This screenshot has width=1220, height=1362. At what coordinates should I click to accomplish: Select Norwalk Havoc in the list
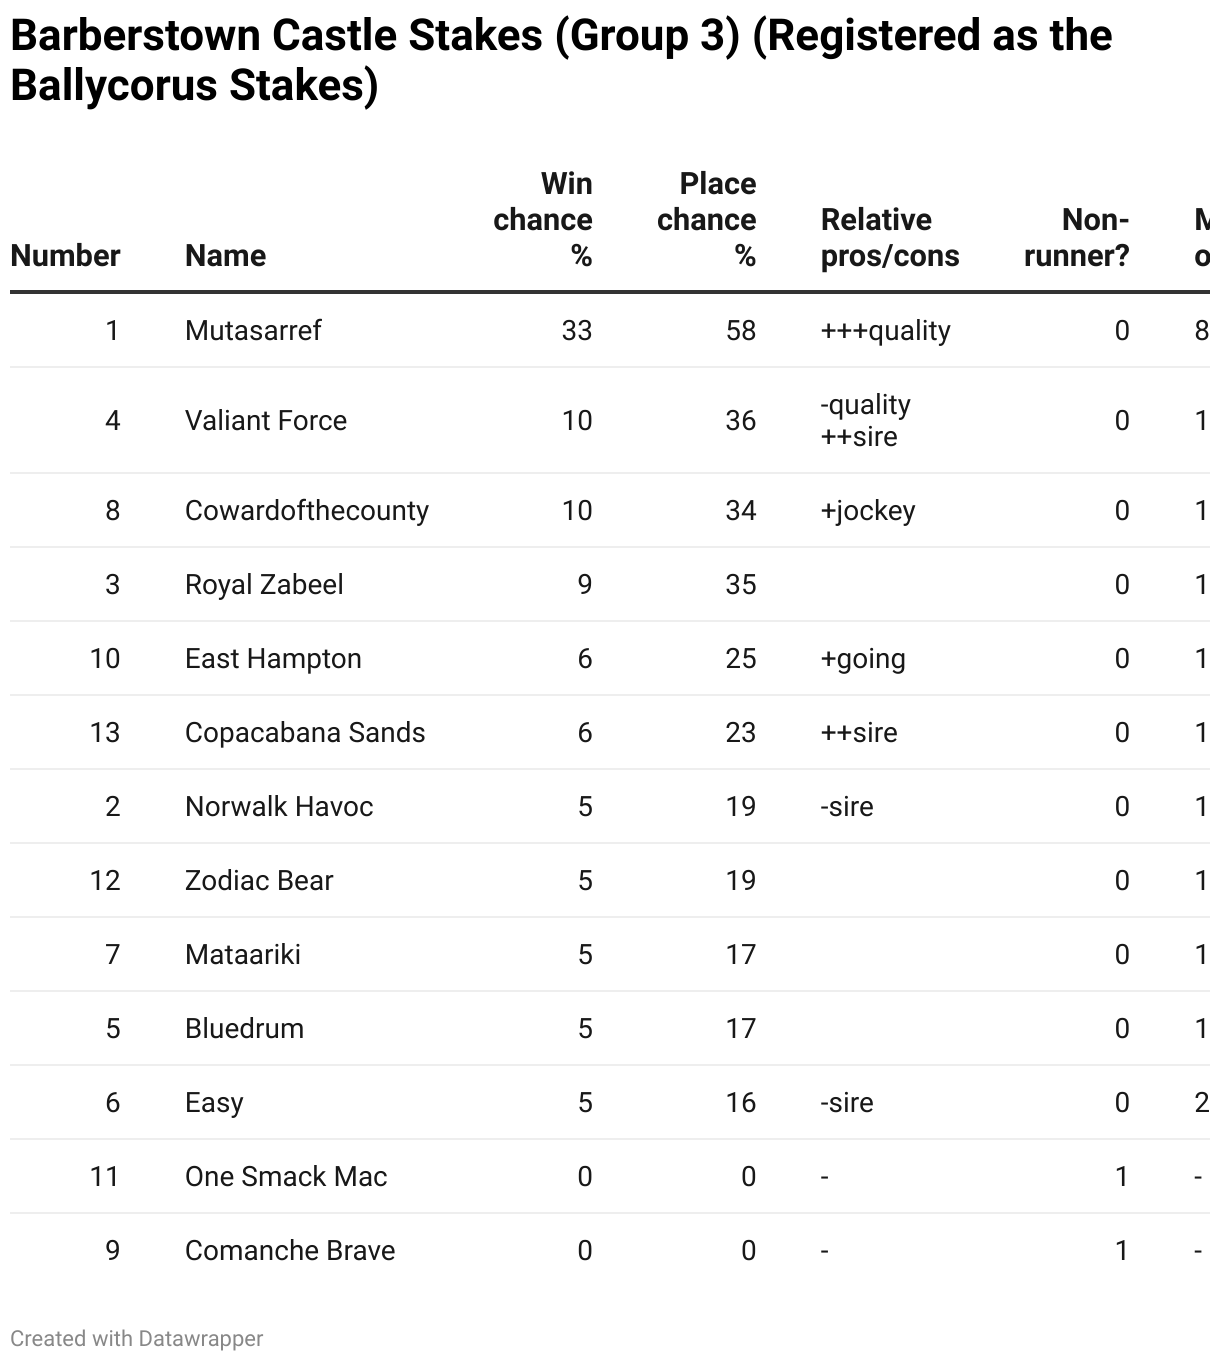click(279, 807)
